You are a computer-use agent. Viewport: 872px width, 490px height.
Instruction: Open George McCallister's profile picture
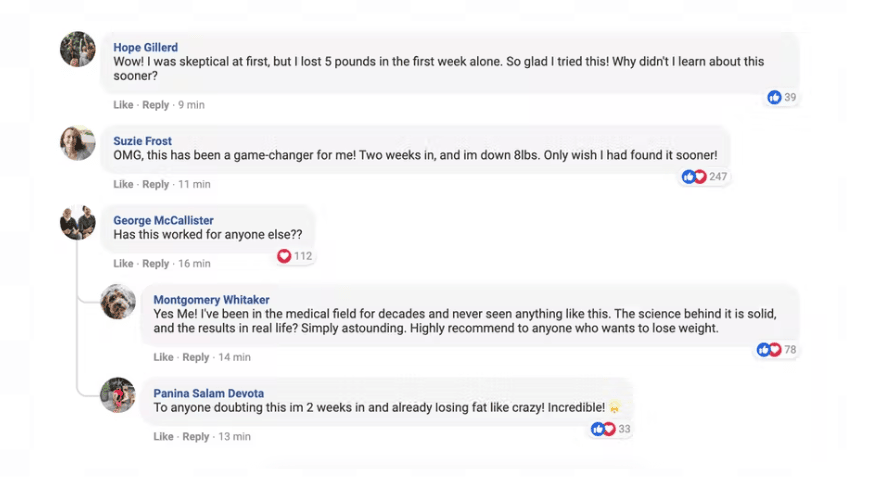[78, 222]
